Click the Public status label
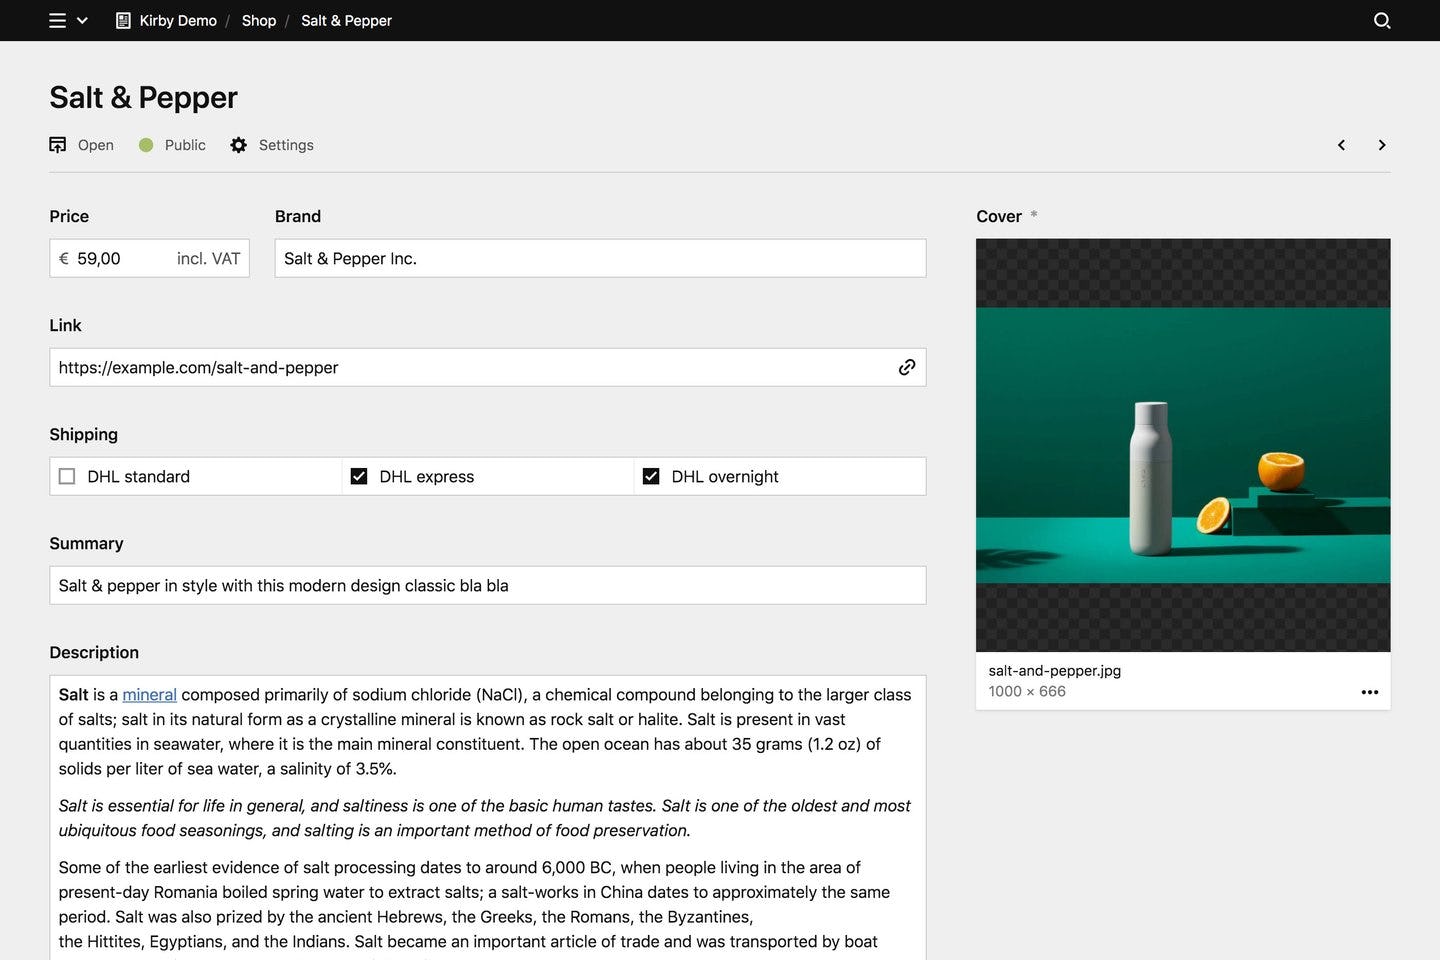1440x960 pixels. tap(185, 145)
